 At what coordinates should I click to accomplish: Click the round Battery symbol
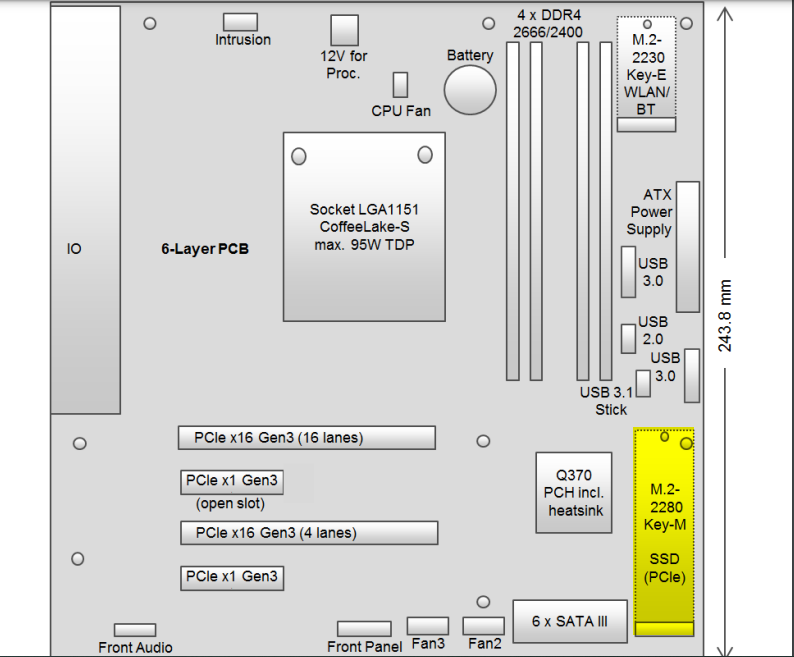pos(470,90)
